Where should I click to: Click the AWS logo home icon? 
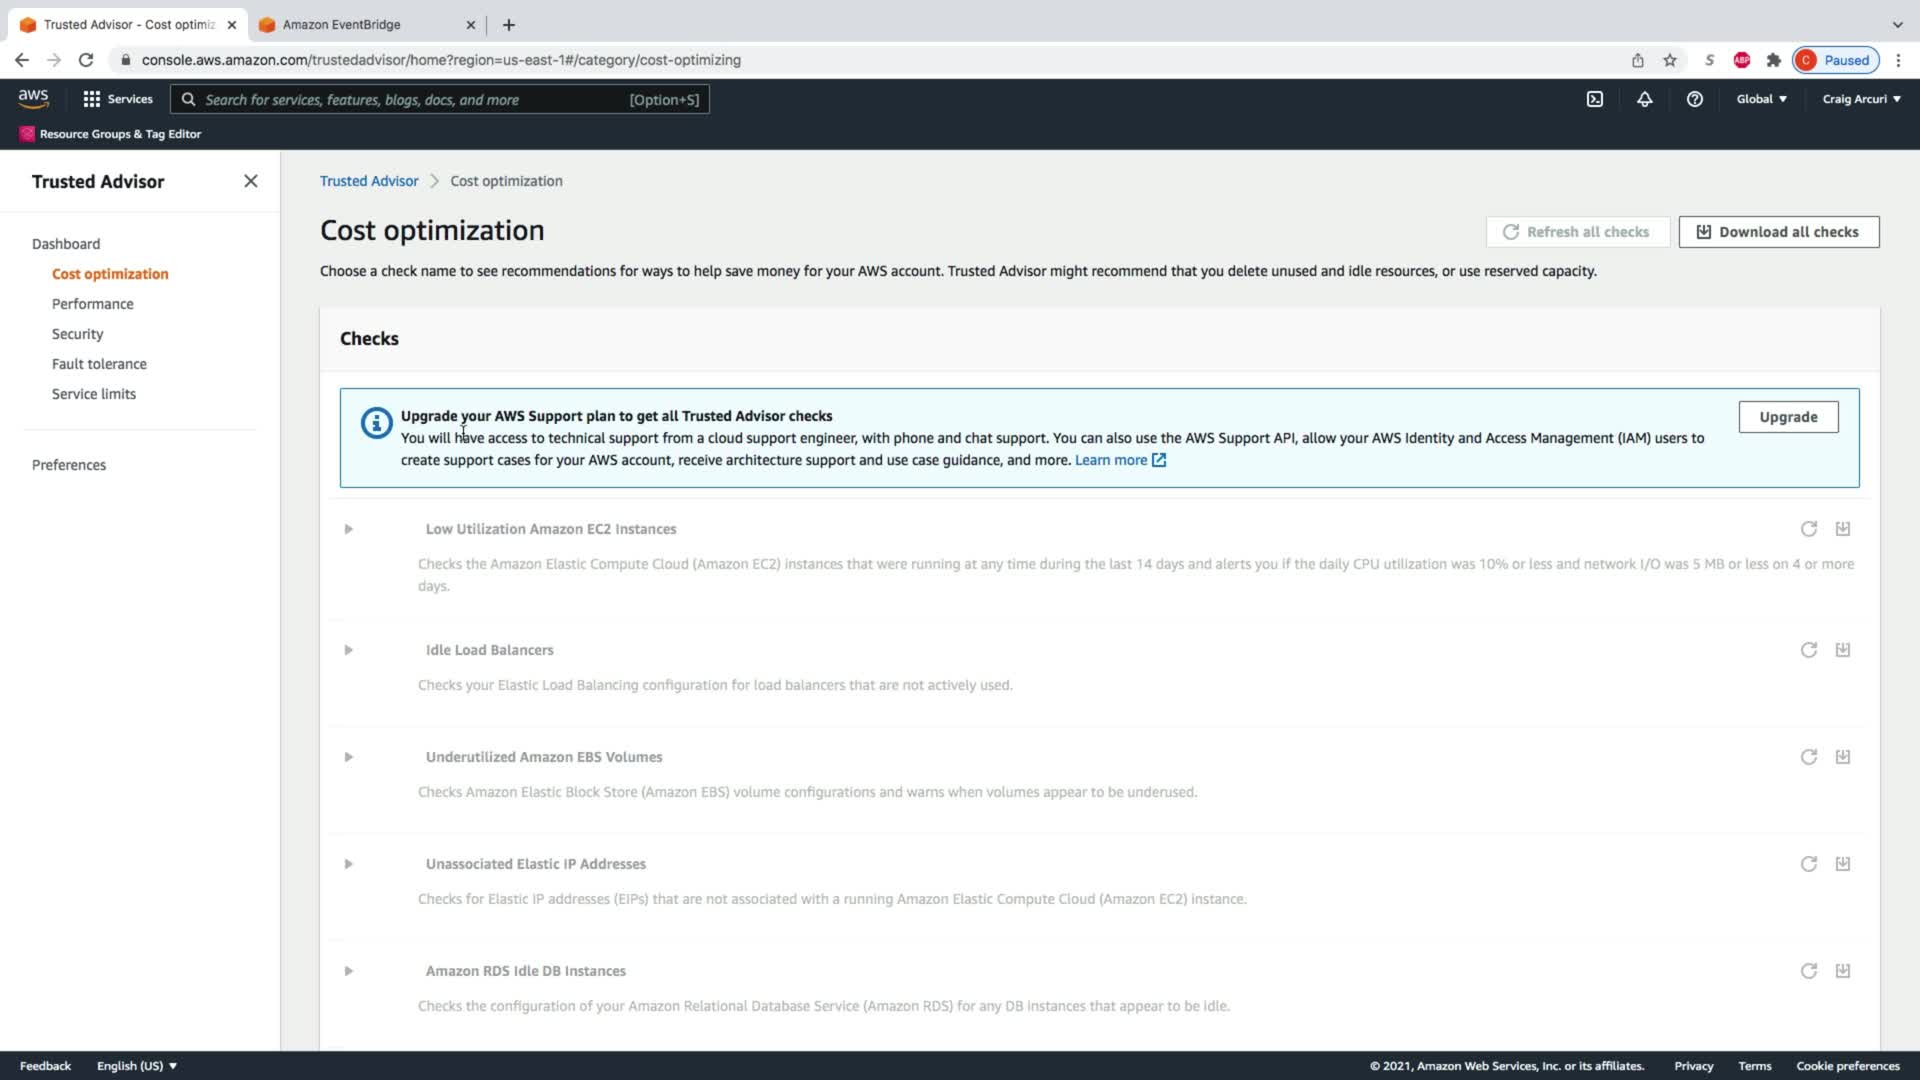click(x=33, y=98)
